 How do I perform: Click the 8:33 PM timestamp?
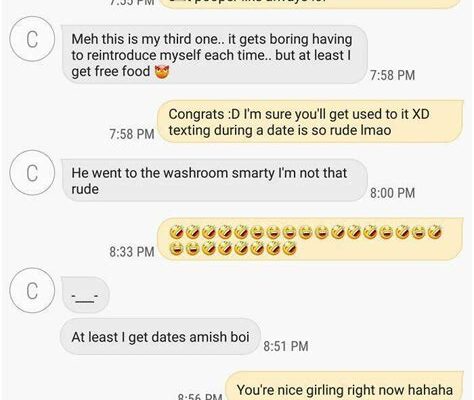click(132, 252)
